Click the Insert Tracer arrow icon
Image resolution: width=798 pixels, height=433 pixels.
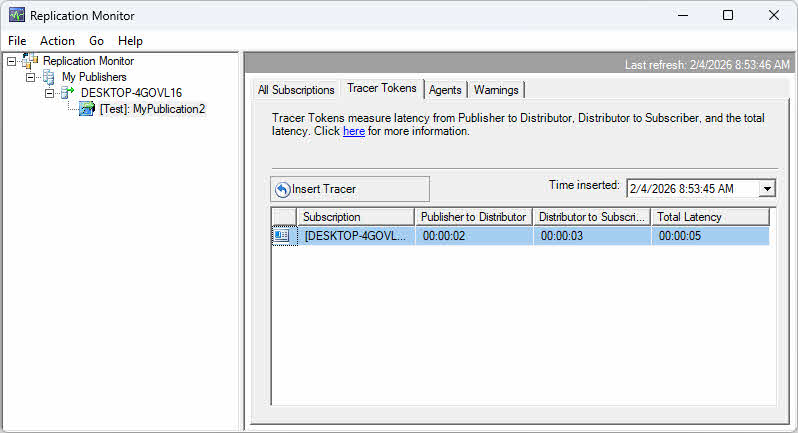(282, 189)
